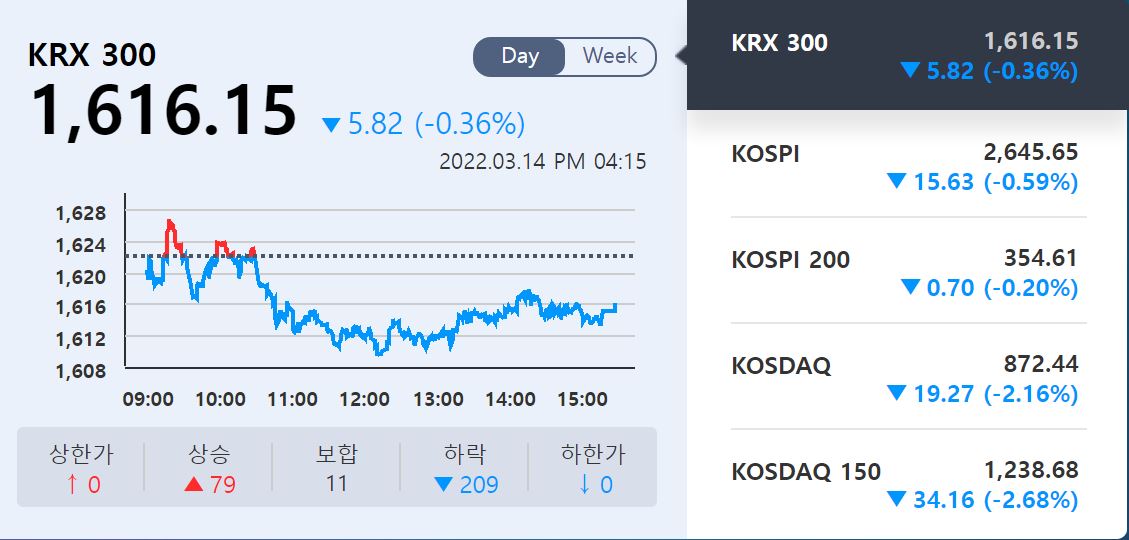Click KOSDAQ's blue down triangle icon

point(896,394)
